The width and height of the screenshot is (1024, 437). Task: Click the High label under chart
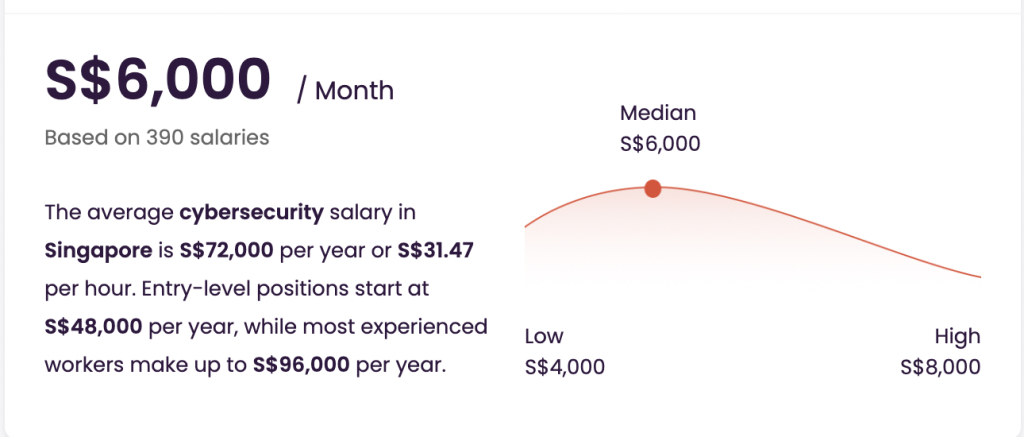click(957, 336)
